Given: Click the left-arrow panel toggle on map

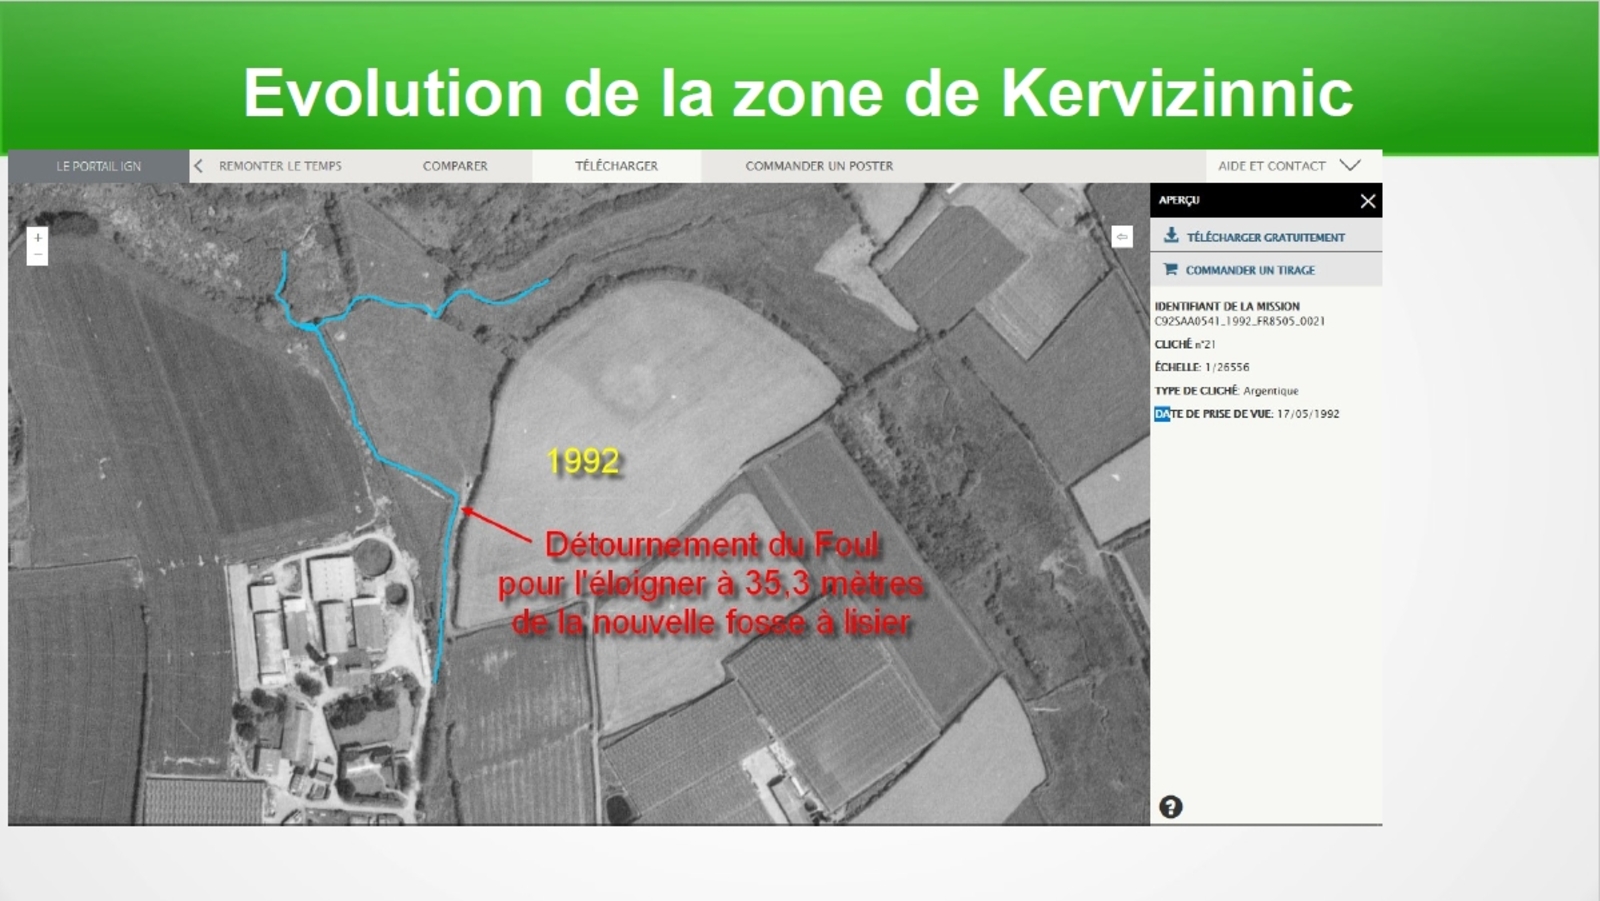Looking at the screenshot, I should click(x=1122, y=237).
